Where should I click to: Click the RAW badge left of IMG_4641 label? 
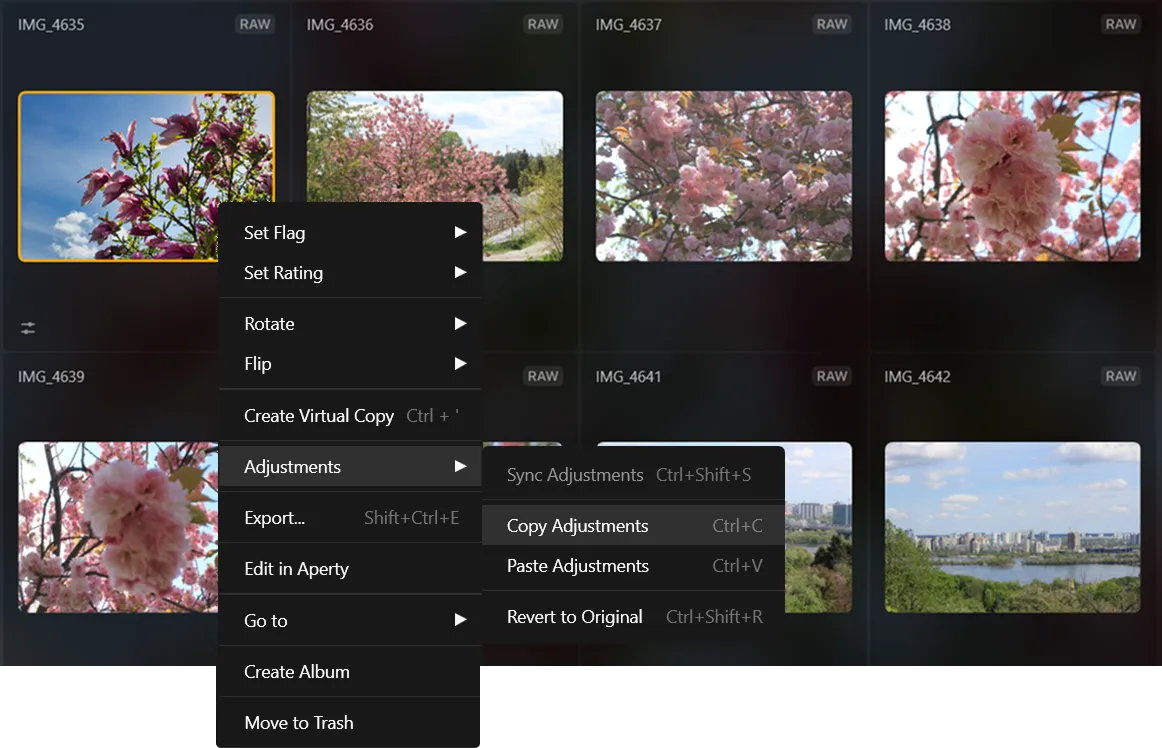[x=543, y=377]
